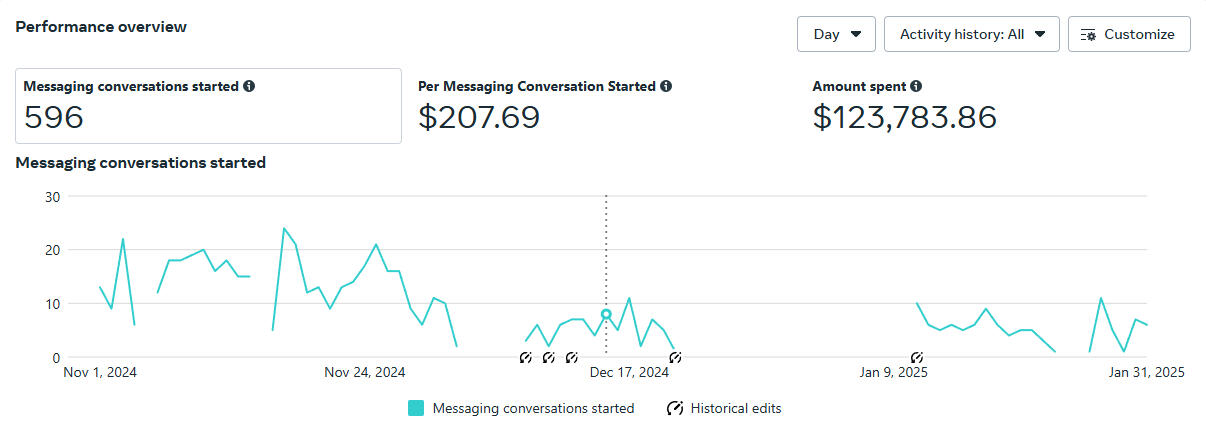Viewport: 1206px width, 436px height.
Task: Click historical edit marker after Dec 17, 2024
Action: point(675,357)
